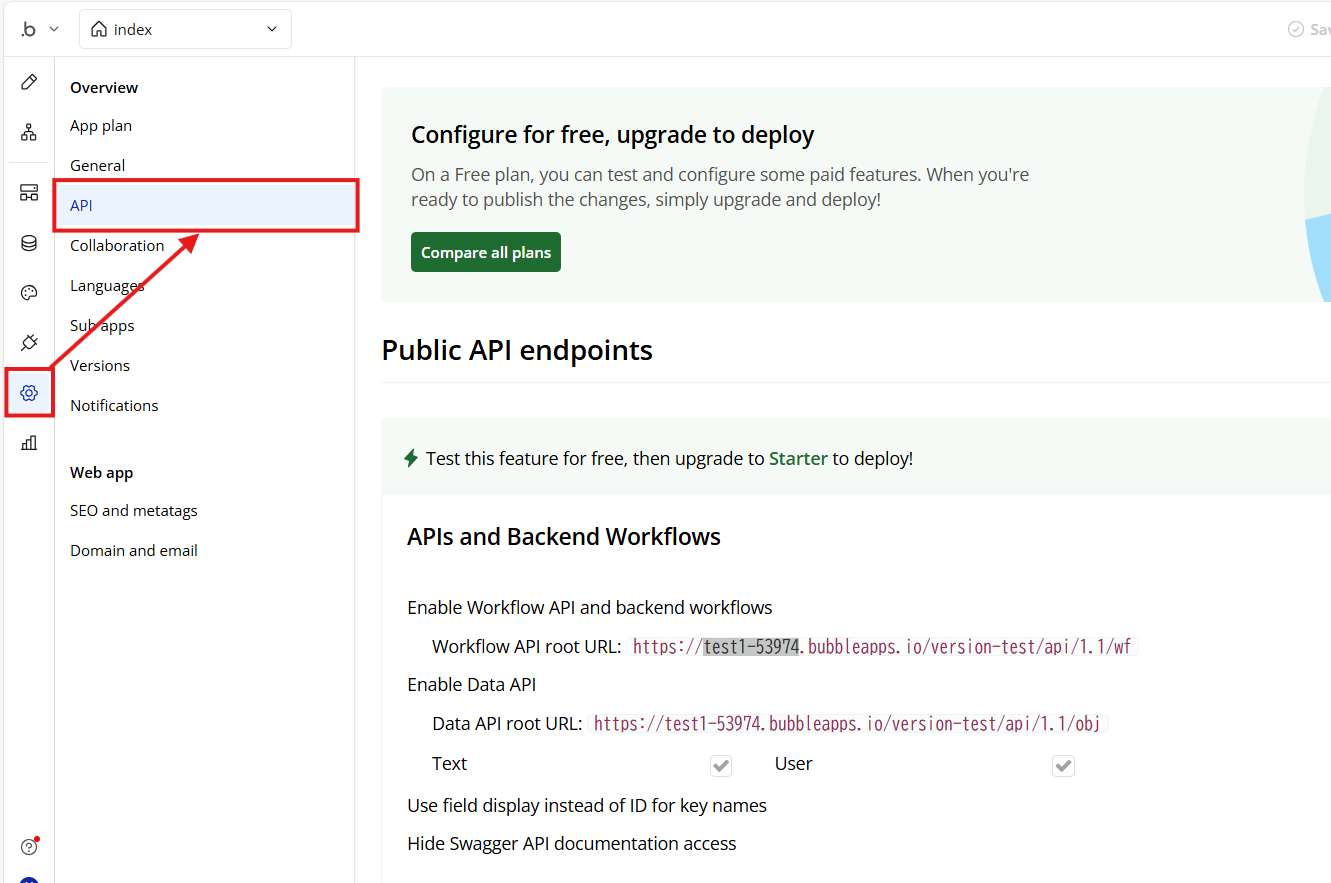Toggle the User data type checkbox

tap(1063, 766)
